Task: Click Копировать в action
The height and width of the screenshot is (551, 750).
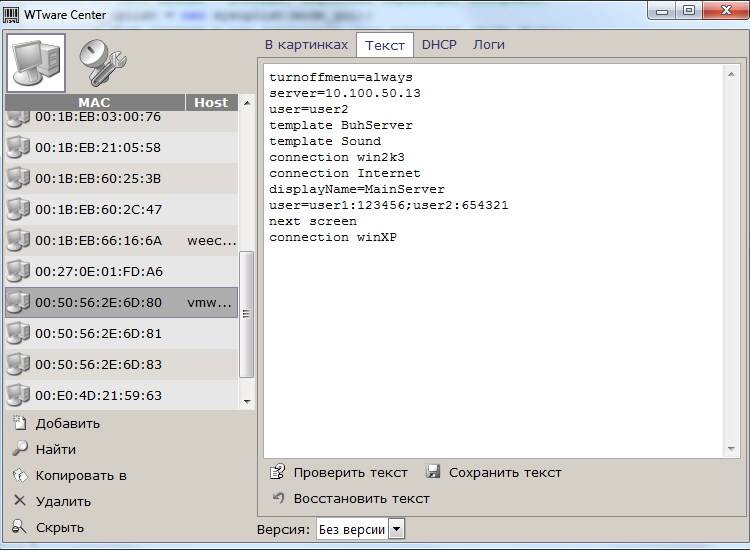Action: [x=81, y=475]
